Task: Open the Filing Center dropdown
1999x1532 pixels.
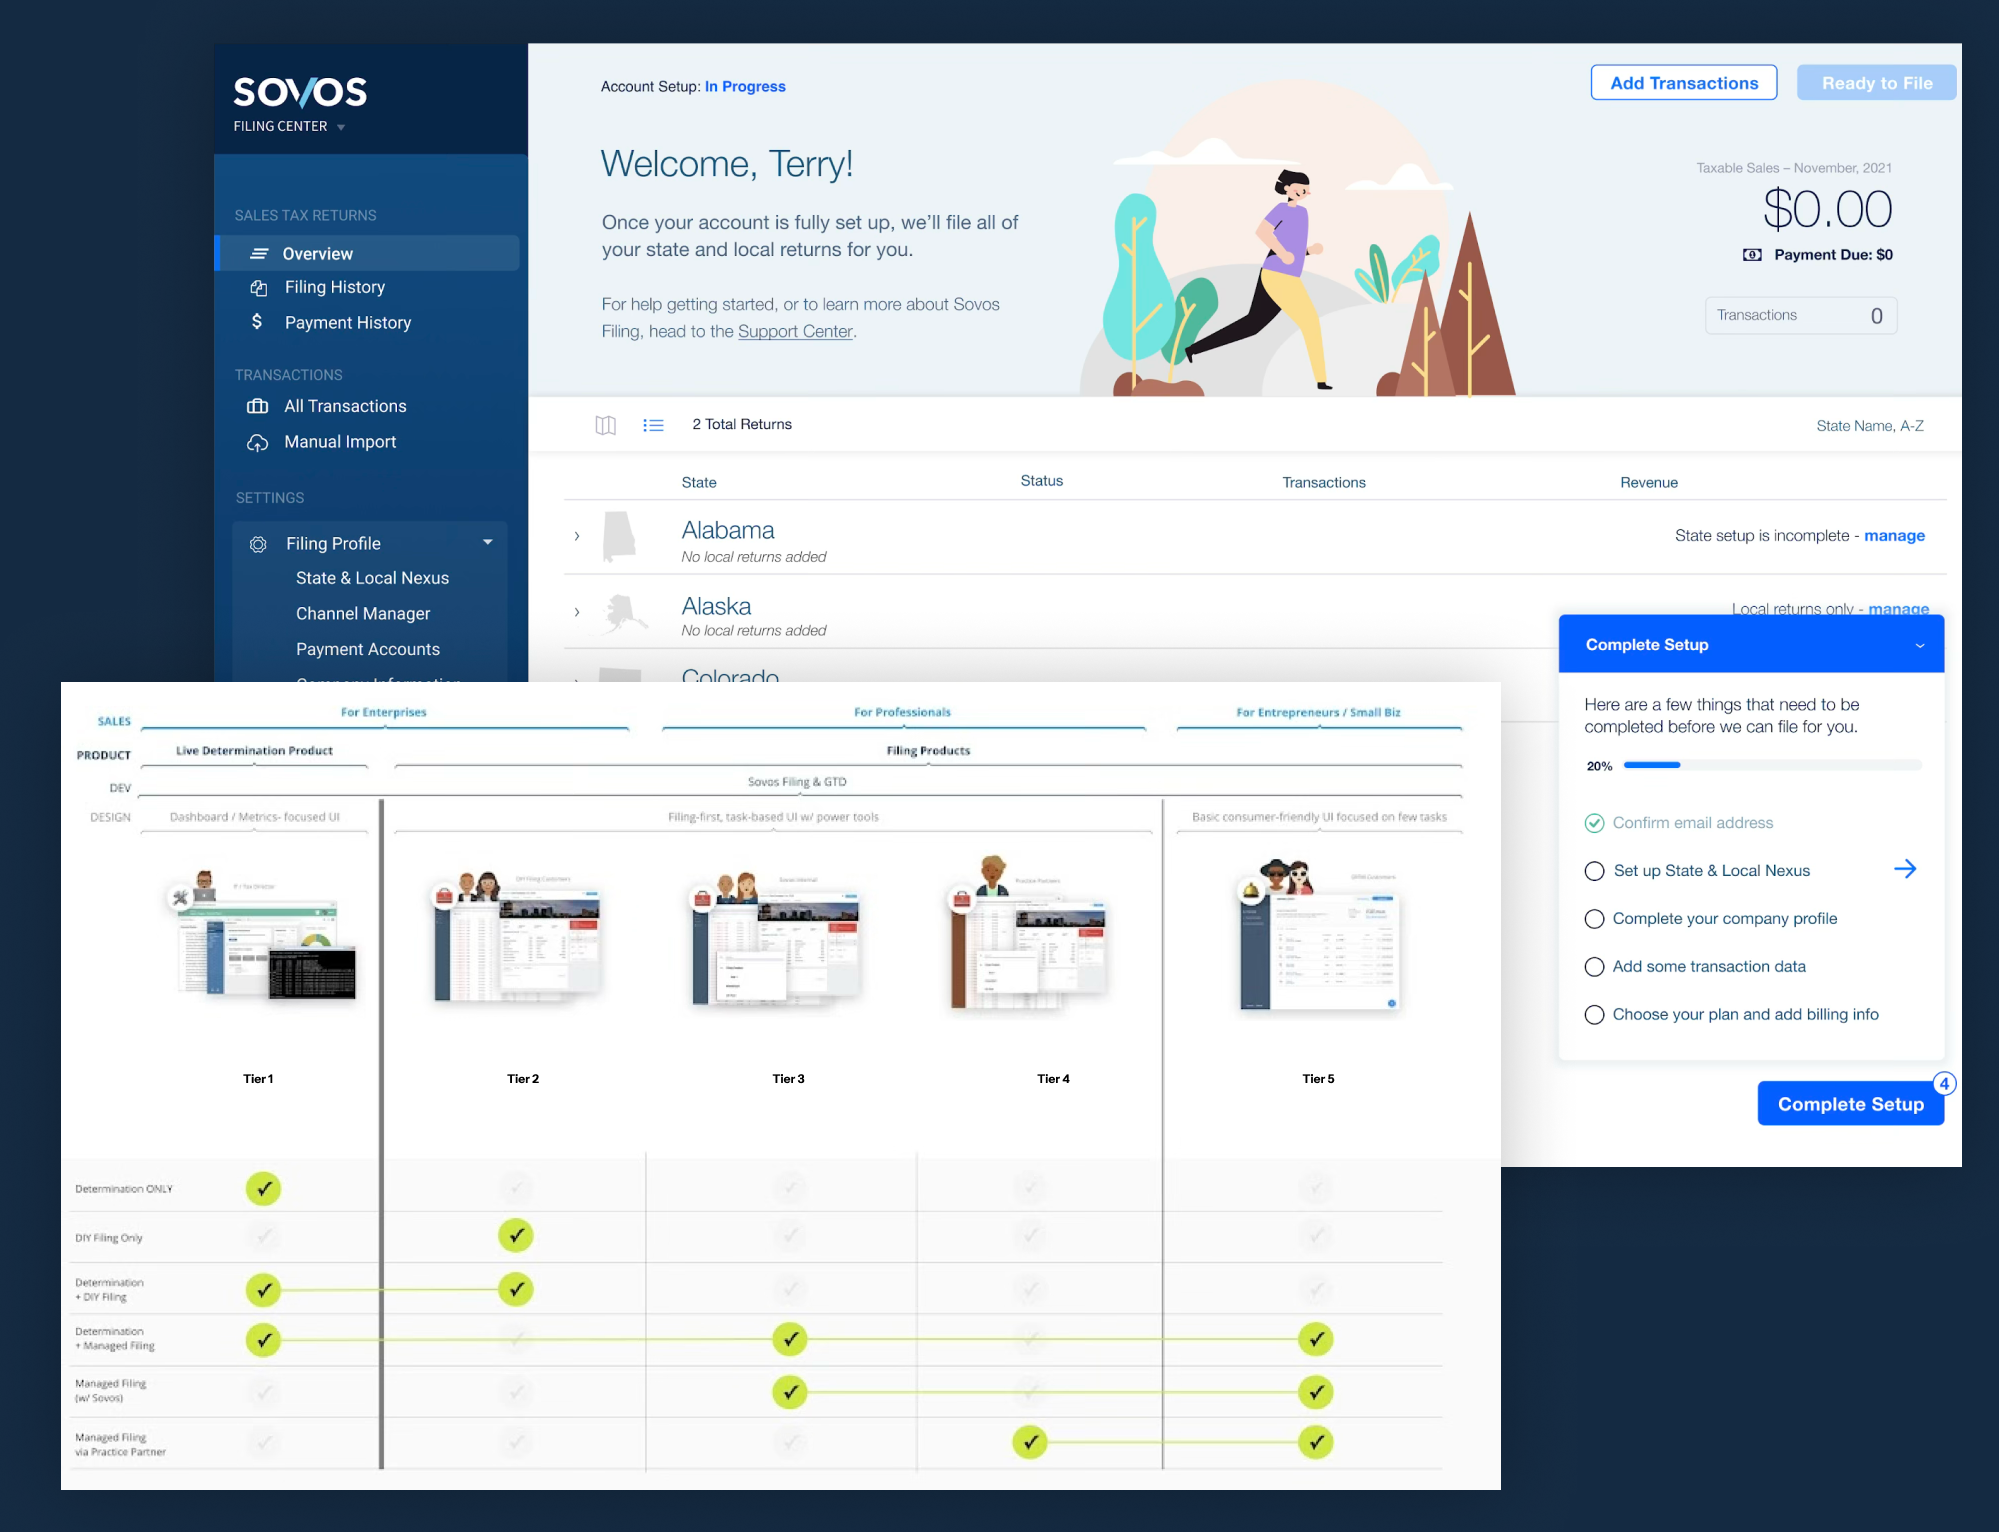Action: click(289, 127)
